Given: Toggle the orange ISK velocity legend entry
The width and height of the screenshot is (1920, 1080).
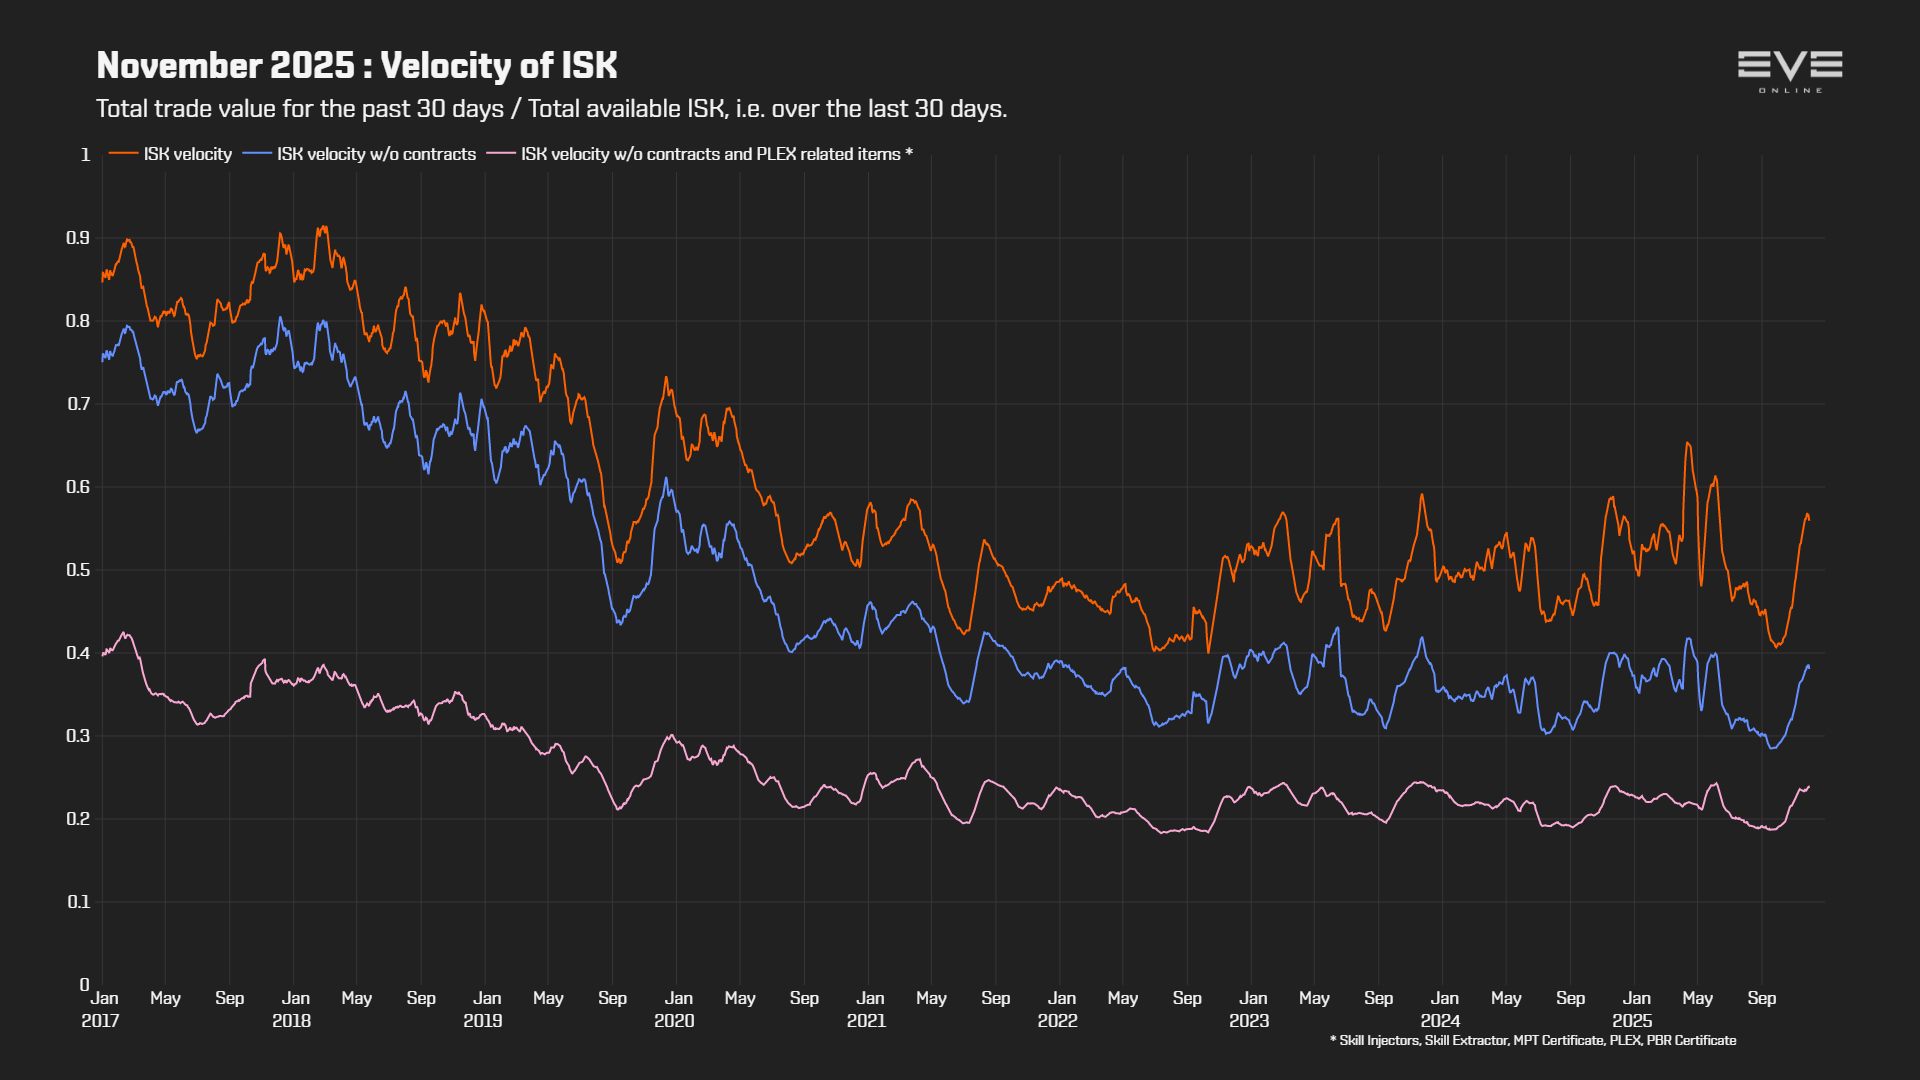Looking at the screenshot, I should [x=170, y=154].
